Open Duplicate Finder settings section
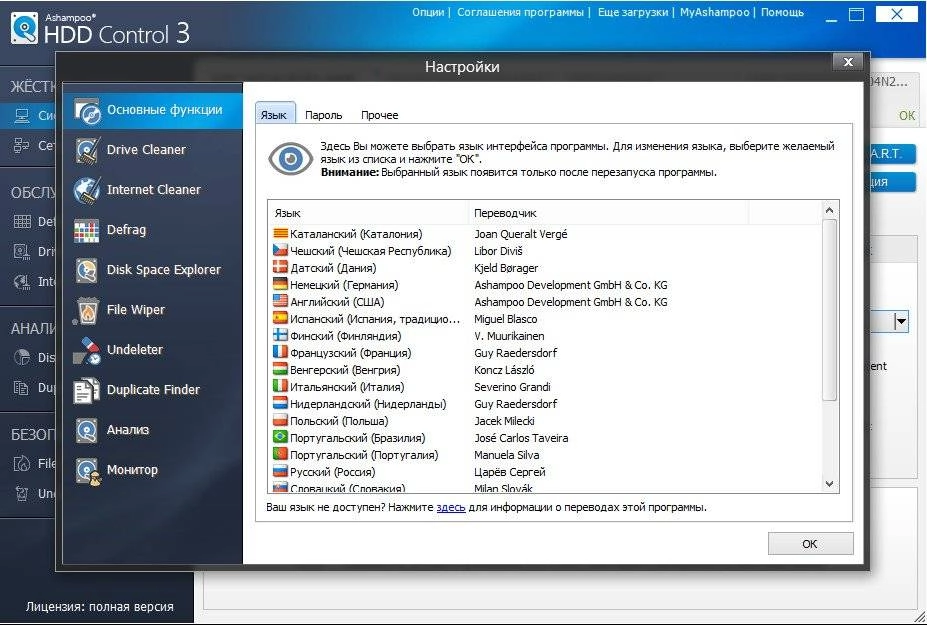 pos(153,390)
